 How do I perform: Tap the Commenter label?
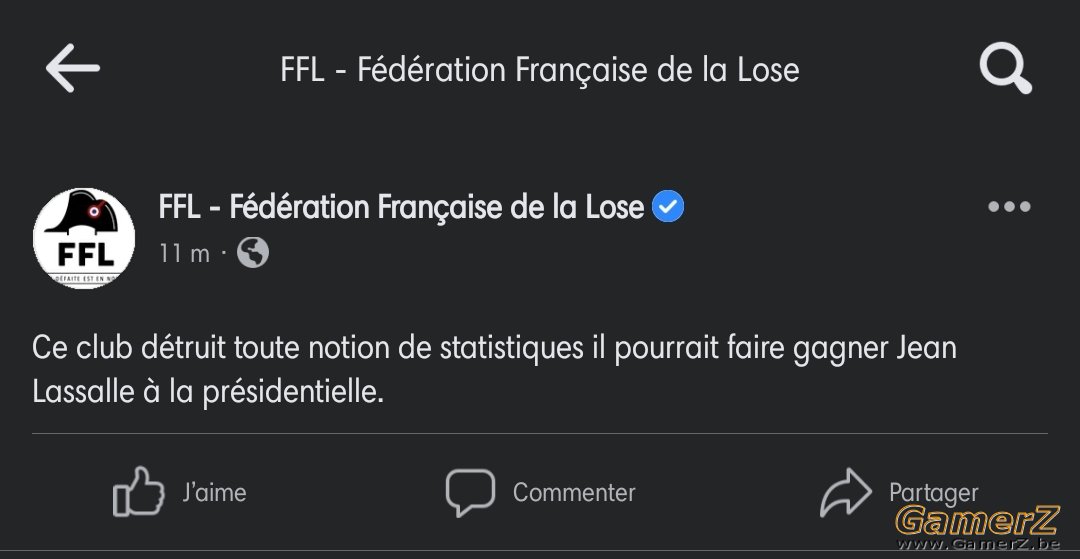(x=574, y=493)
